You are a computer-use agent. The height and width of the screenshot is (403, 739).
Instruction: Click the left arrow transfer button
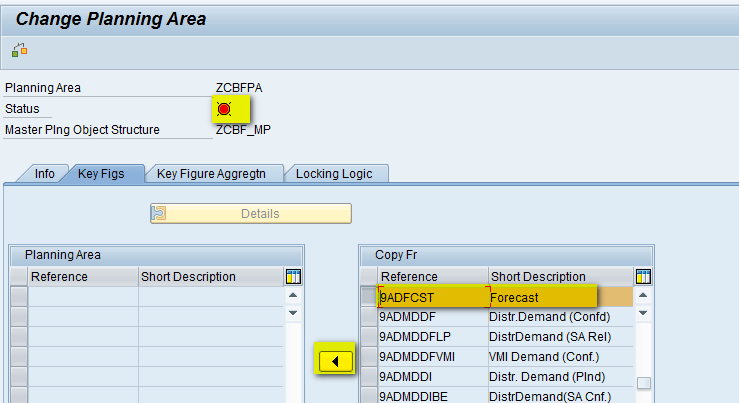point(335,360)
